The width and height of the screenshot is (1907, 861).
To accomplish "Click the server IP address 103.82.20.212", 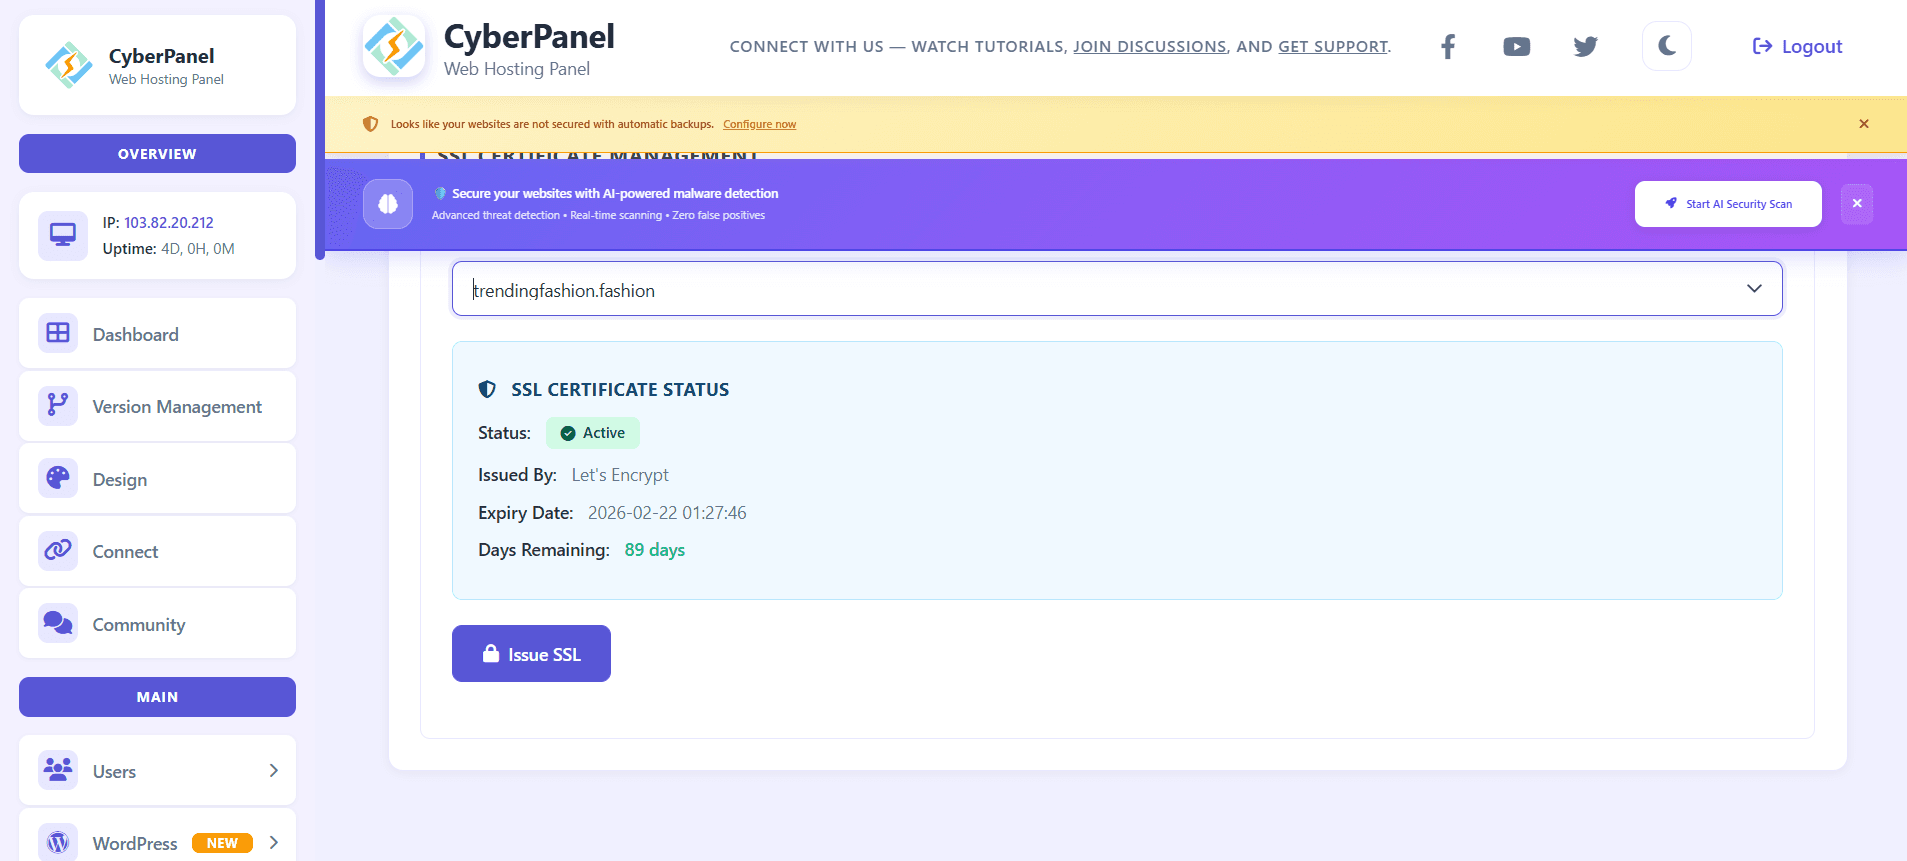I will (168, 223).
